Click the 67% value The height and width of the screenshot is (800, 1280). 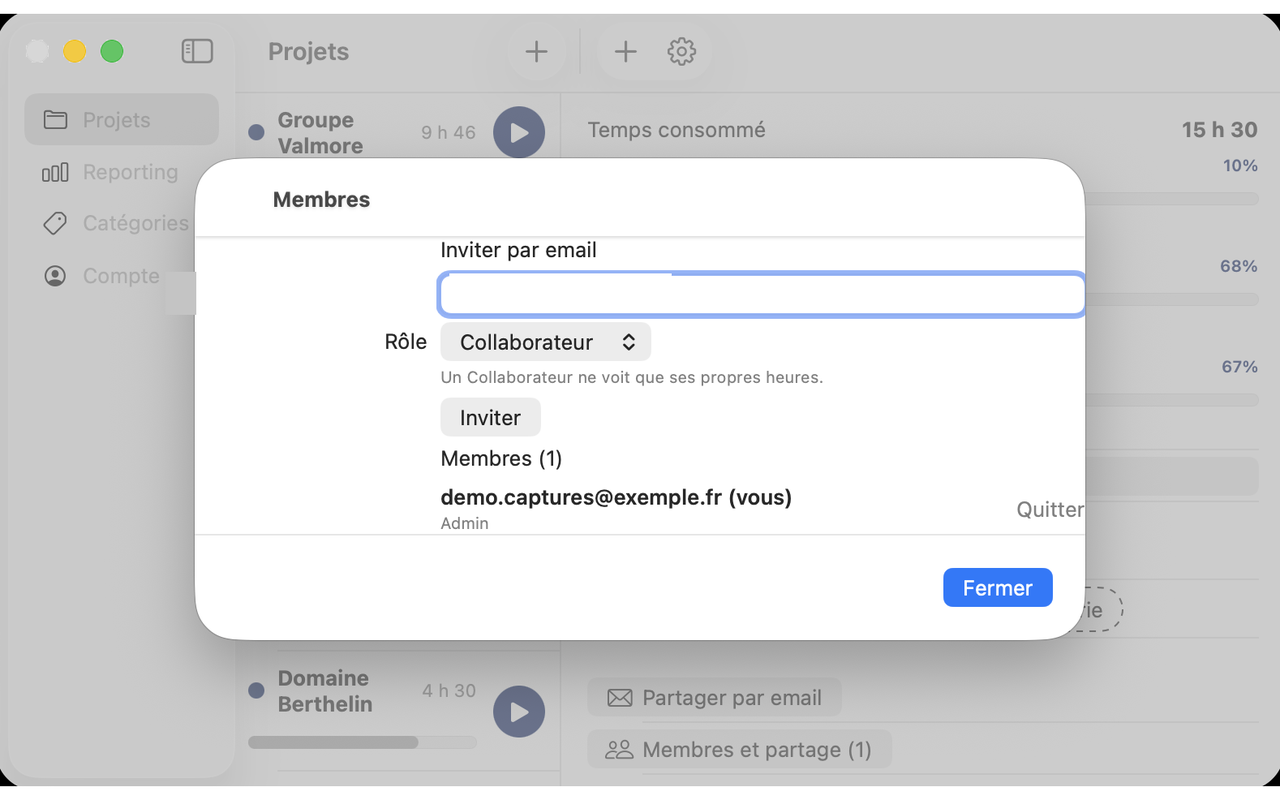point(1239,367)
